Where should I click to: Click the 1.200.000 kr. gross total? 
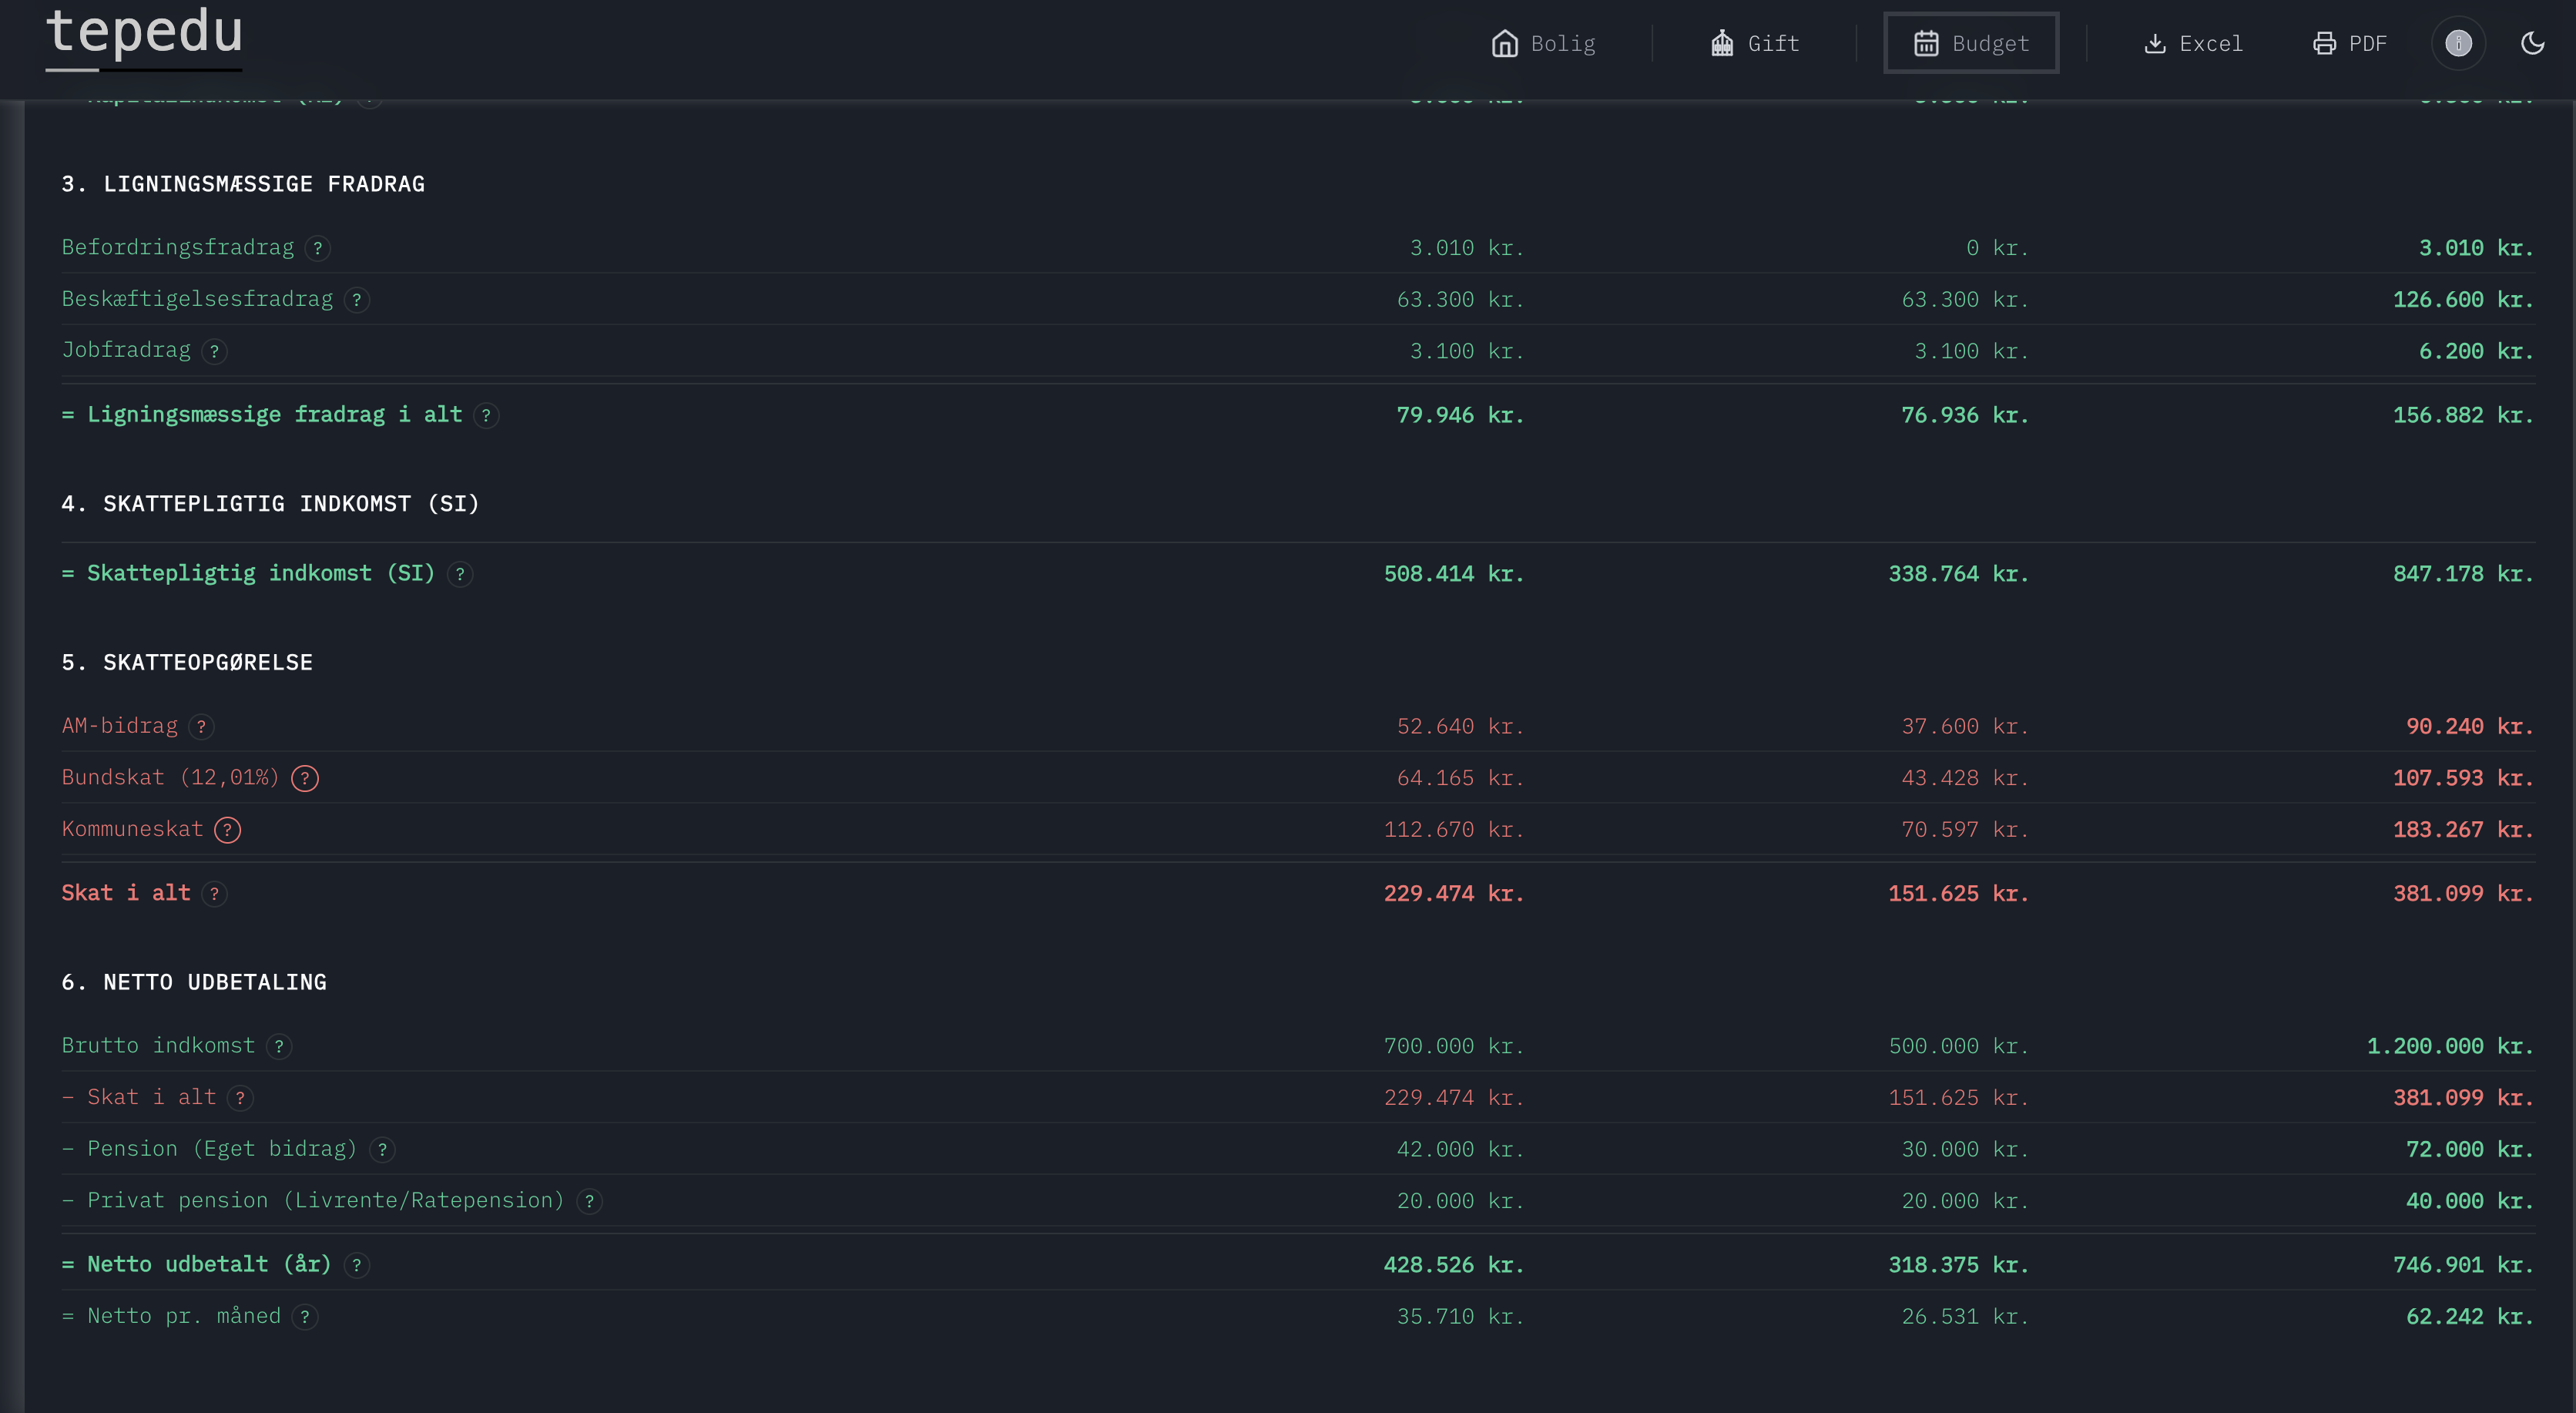tap(2450, 1046)
